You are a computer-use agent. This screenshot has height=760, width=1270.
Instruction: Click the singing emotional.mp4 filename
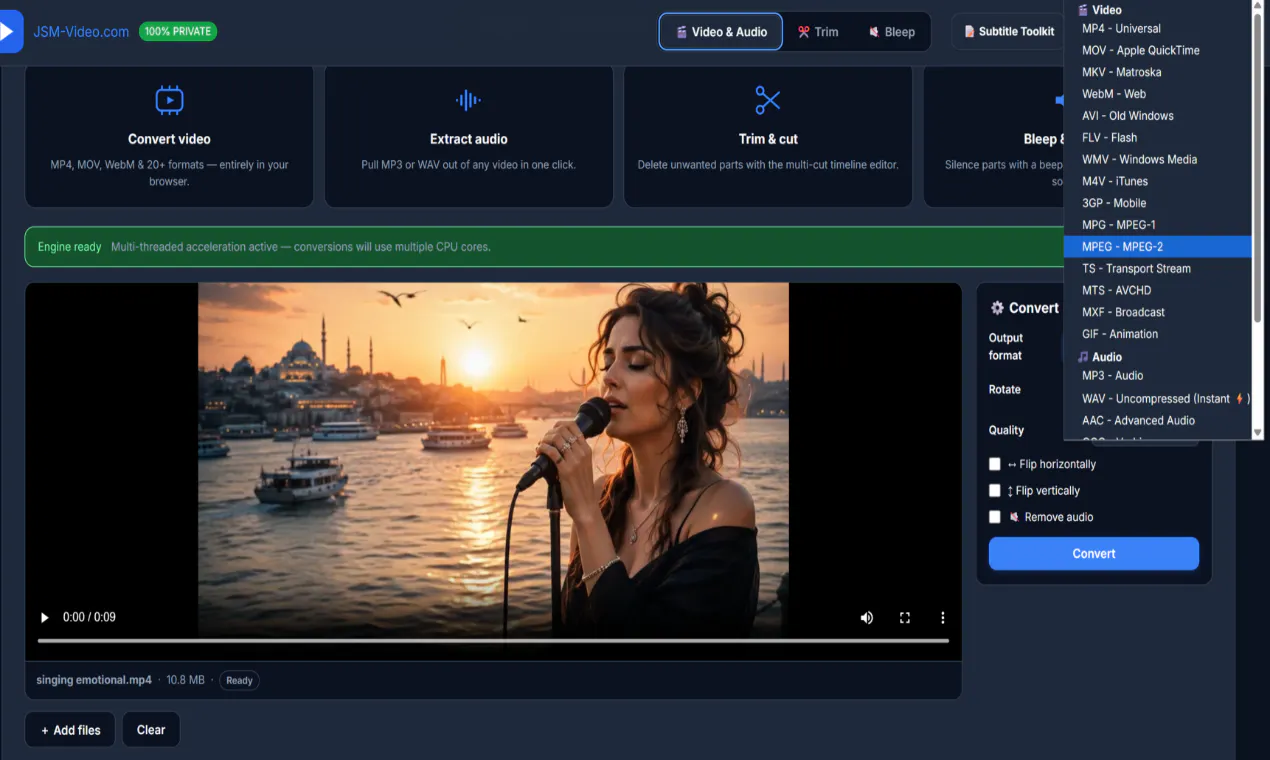(94, 680)
